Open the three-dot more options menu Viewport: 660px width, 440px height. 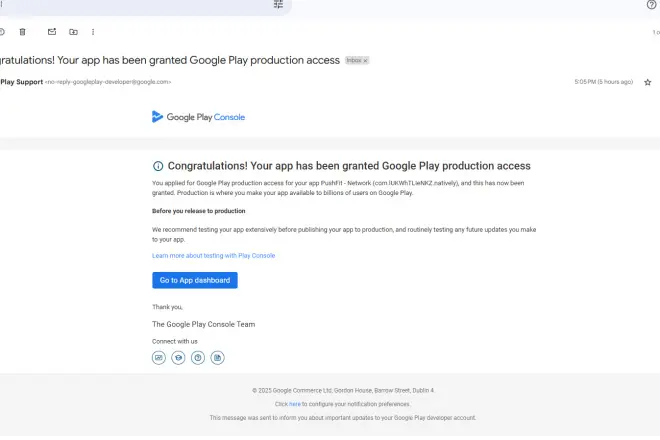(x=93, y=32)
